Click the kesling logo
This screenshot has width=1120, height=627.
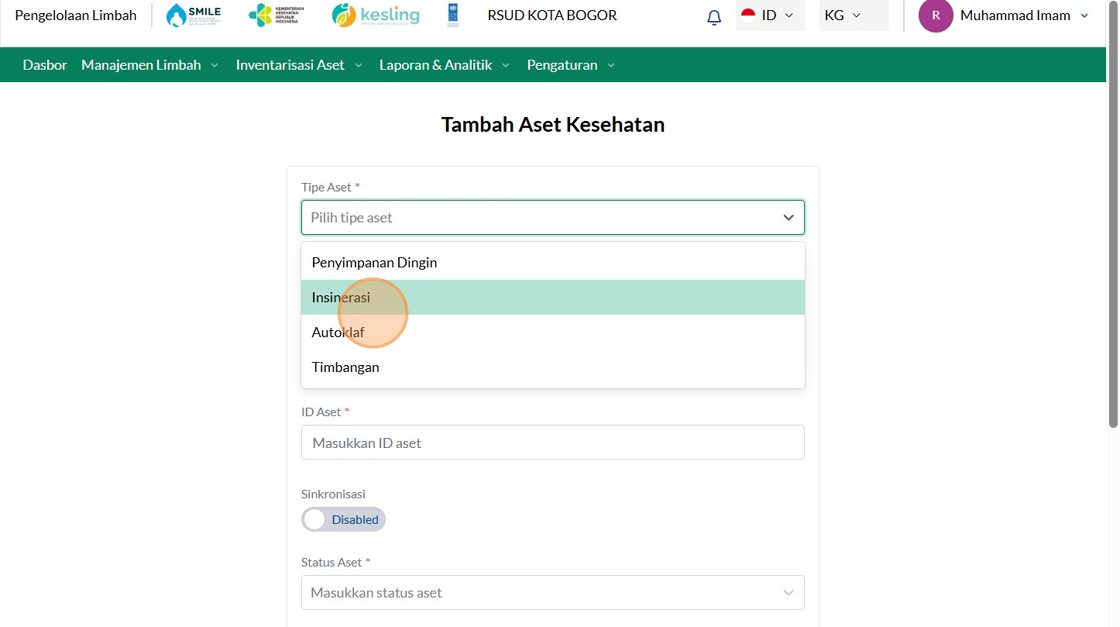coord(376,15)
